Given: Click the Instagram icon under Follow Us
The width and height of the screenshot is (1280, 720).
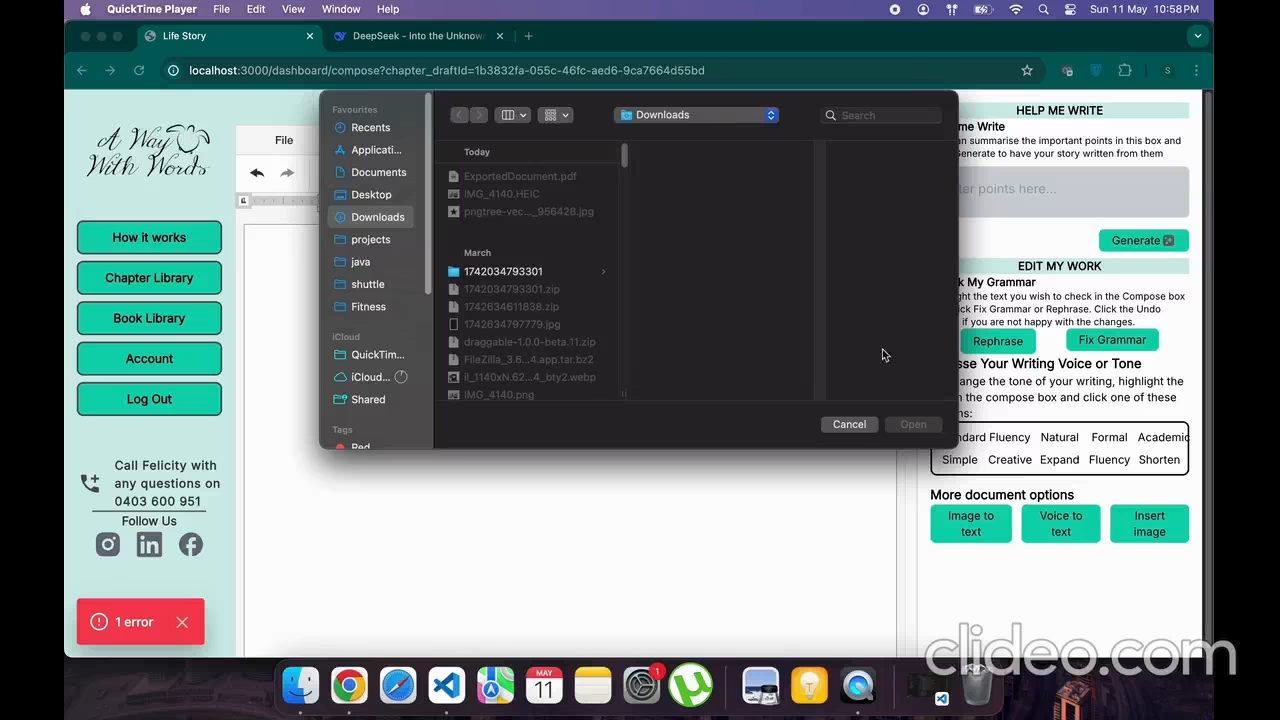Looking at the screenshot, I should tap(108, 545).
